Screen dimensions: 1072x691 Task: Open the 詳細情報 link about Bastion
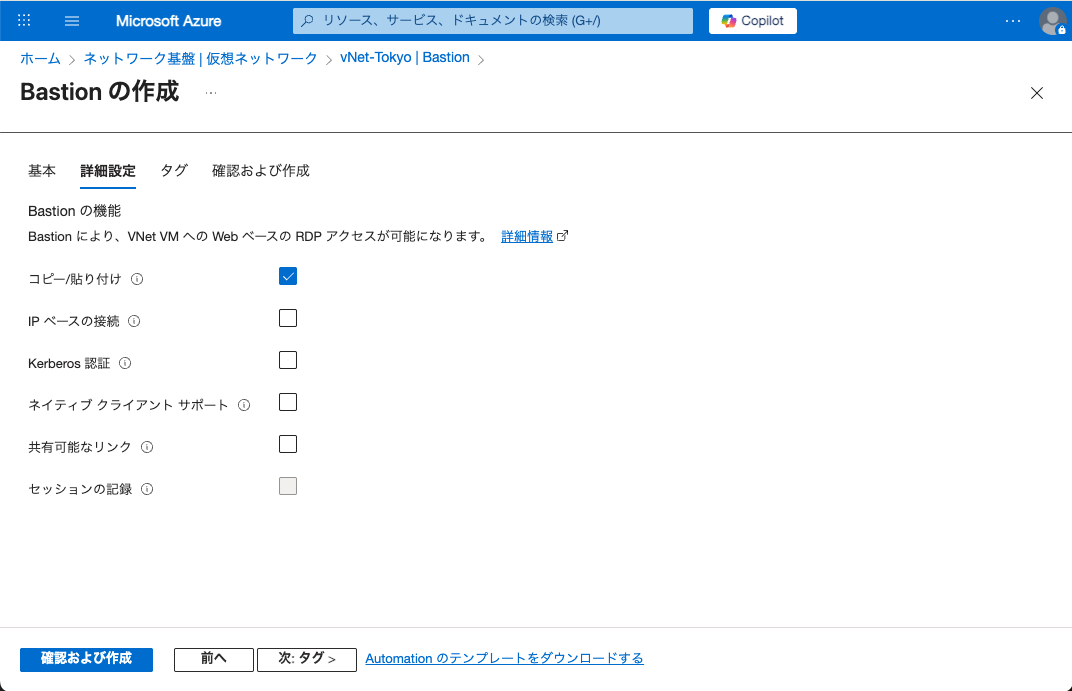[528, 235]
